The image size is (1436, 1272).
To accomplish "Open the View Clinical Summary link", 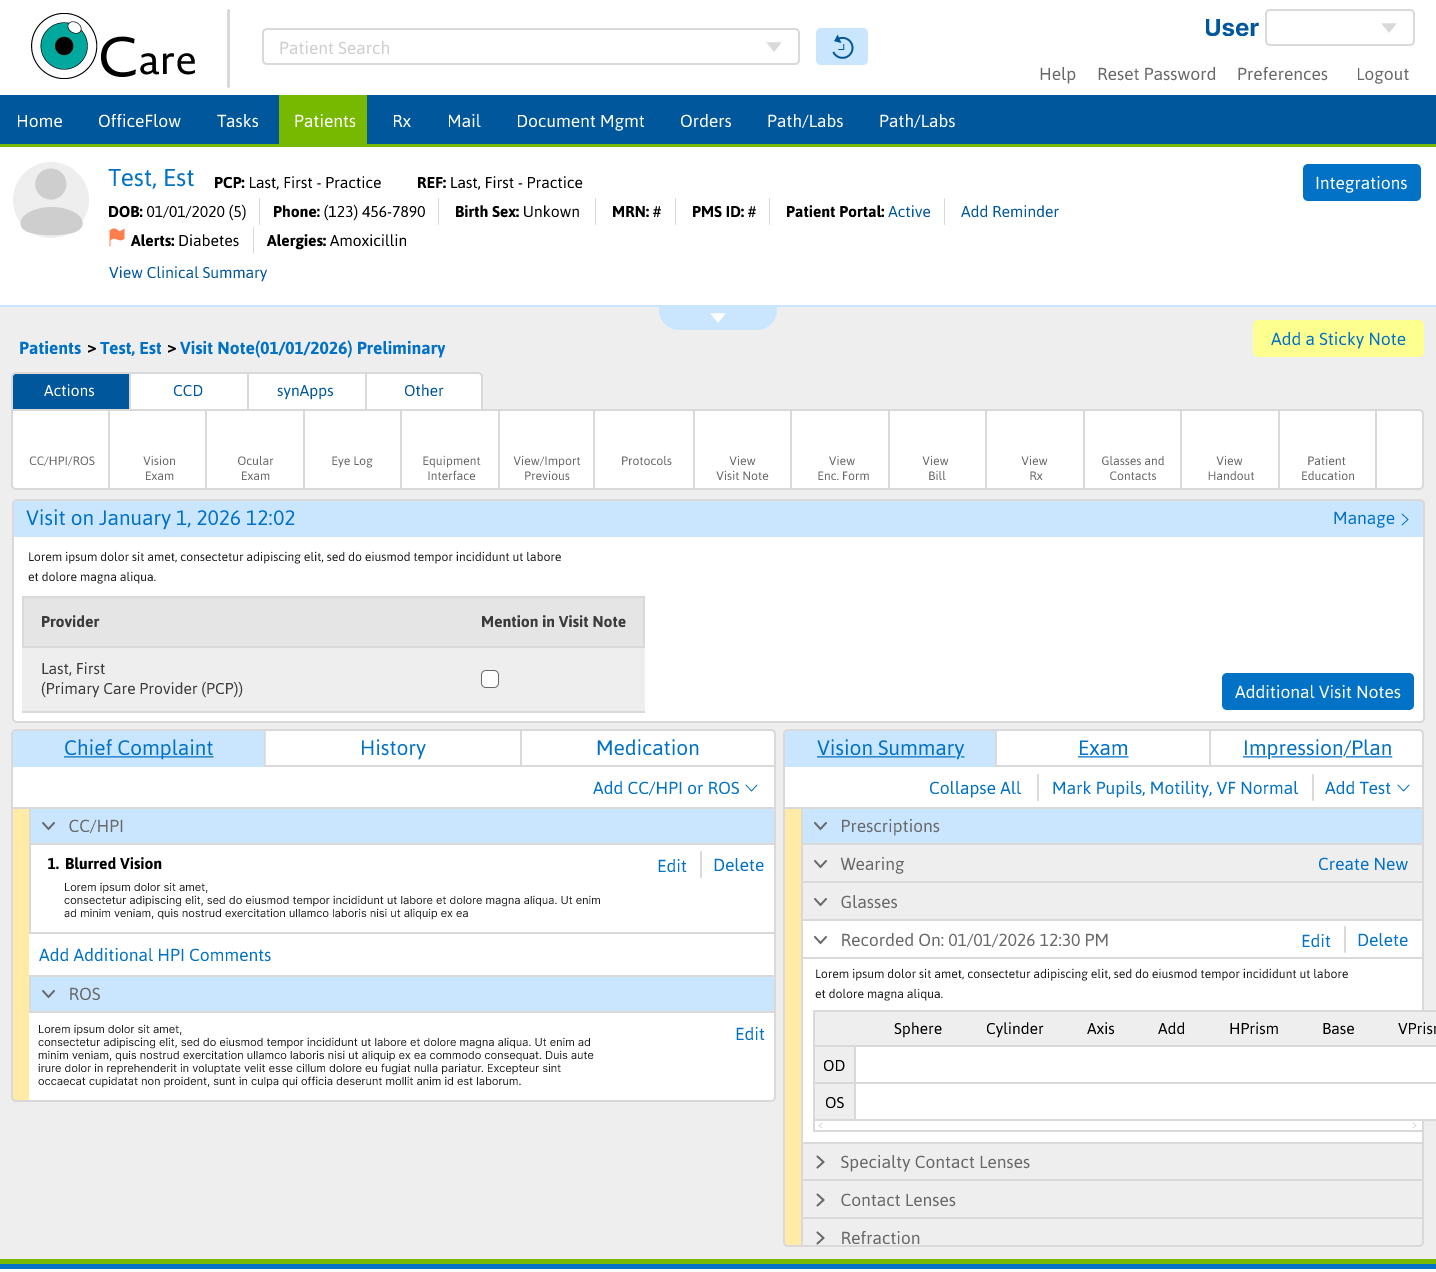I will (x=188, y=273).
